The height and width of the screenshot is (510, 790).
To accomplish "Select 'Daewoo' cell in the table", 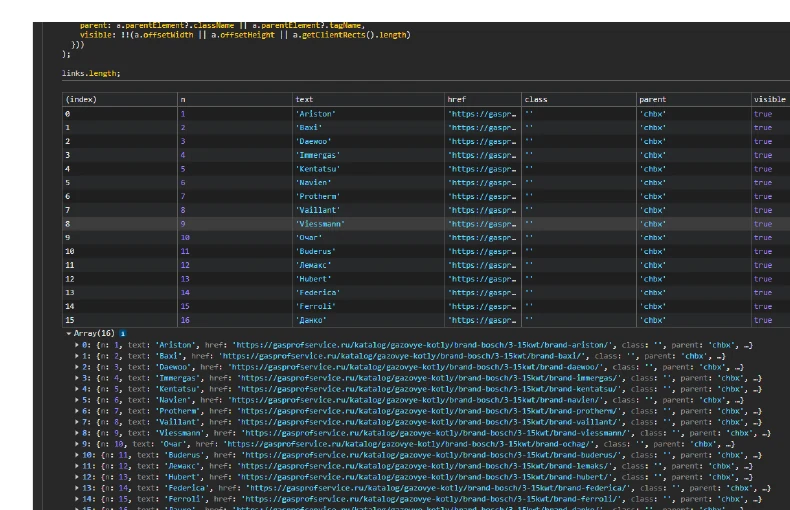I will tap(368, 142).
